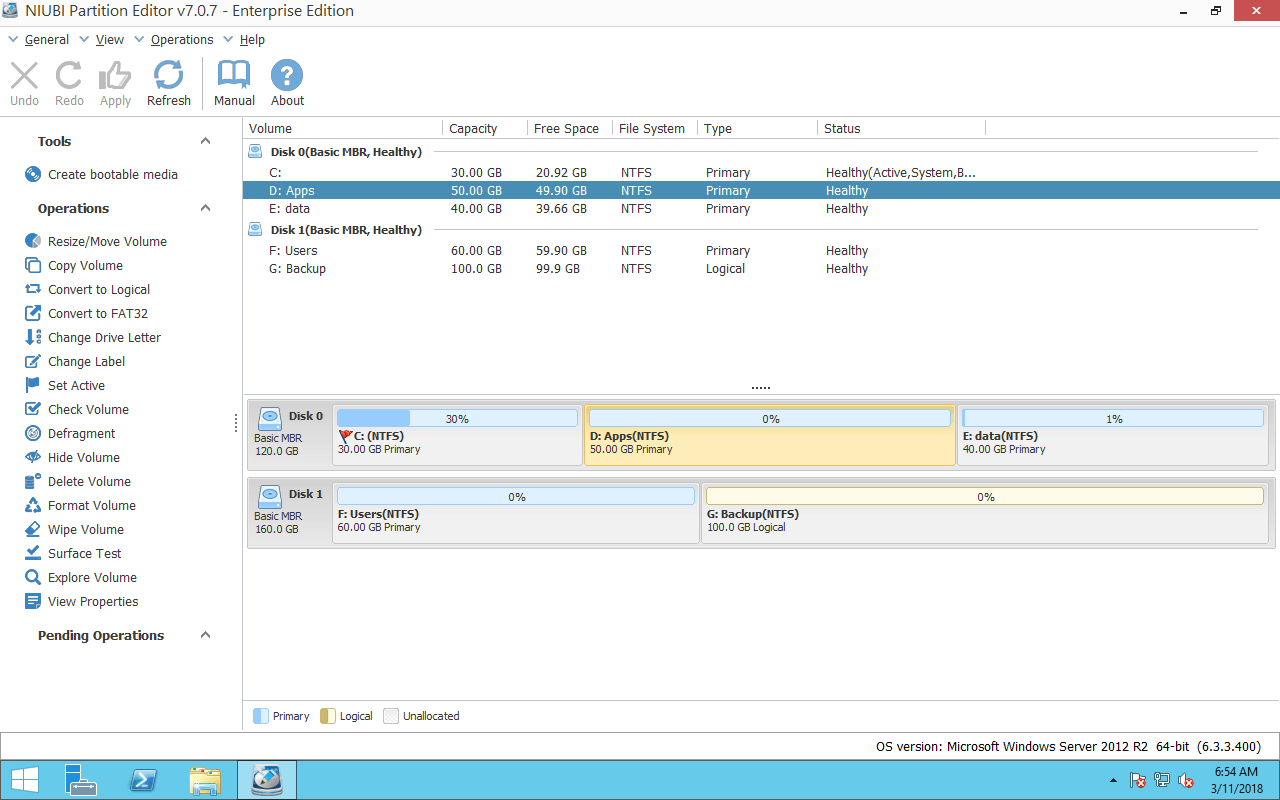Click the Disk 0 drive icon
This screenshot has height=800, width=1280.
point(269,418)
